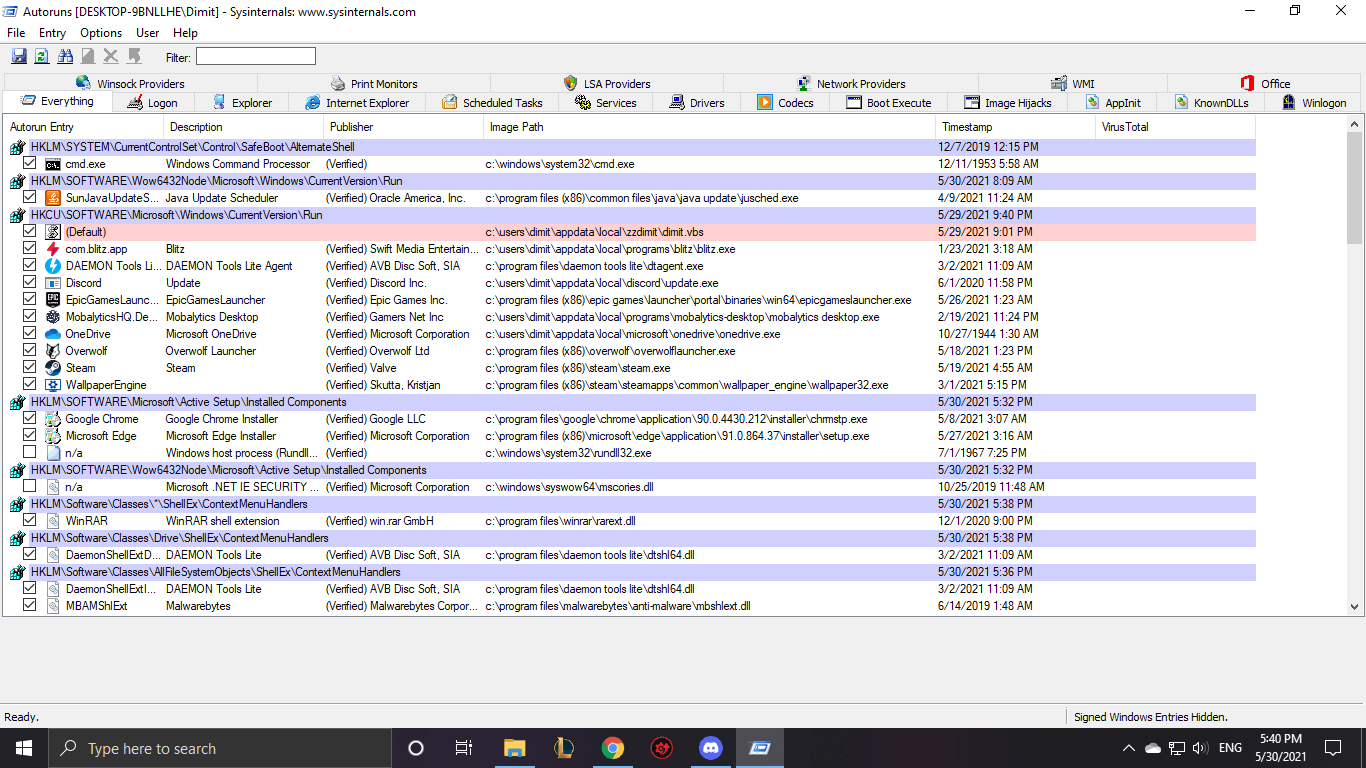Click the WallpaperEngine gear icon
Viewport: 1366px width, 768px height.
pyautogui.click(x=54, y=385)
